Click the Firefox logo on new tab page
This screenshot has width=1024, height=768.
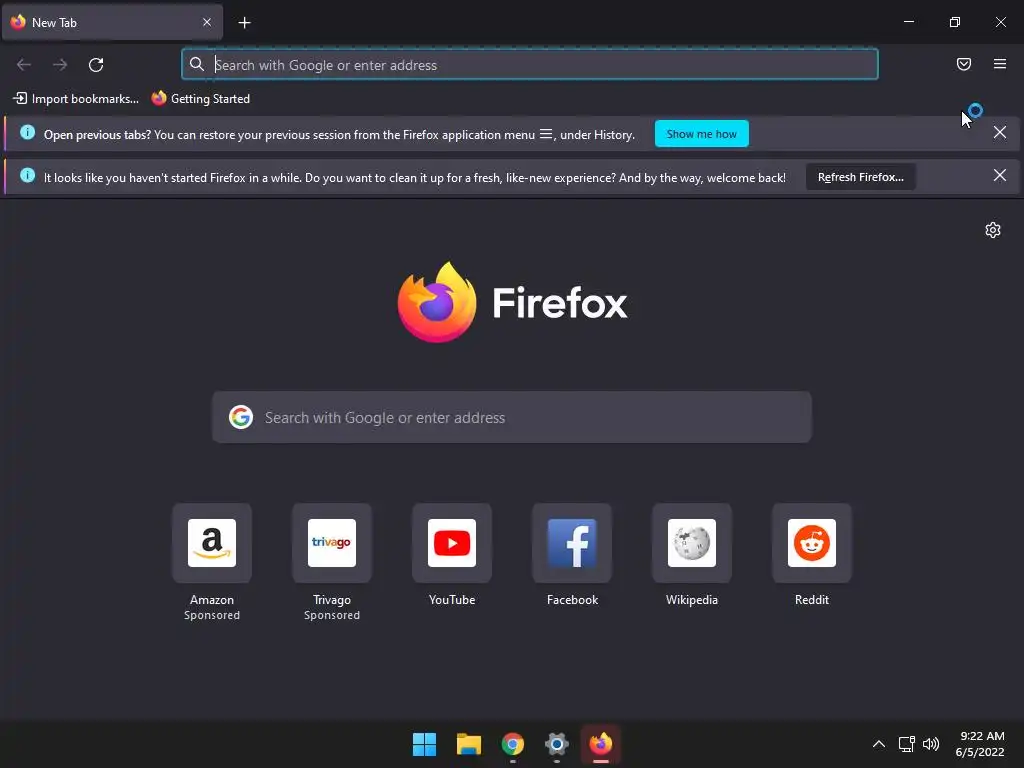512,302
